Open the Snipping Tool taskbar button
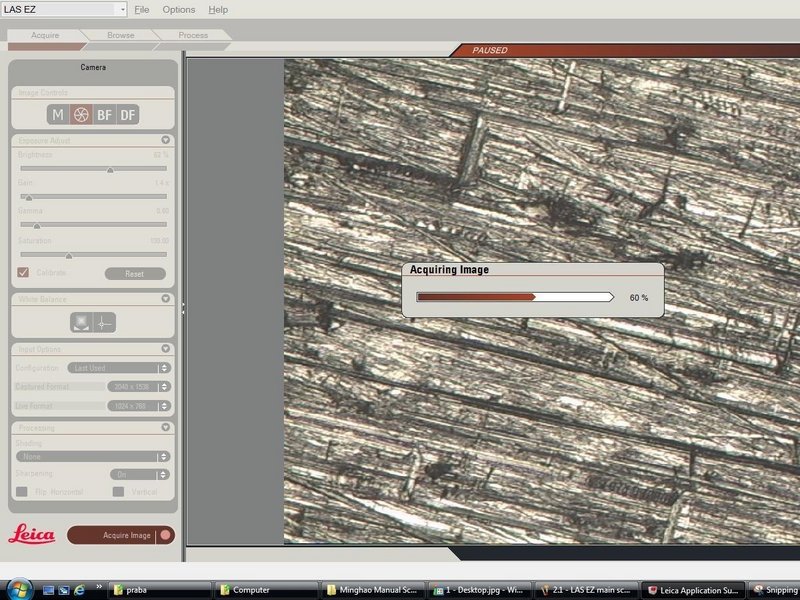This screenshot has width=800, height=600. 774,590
